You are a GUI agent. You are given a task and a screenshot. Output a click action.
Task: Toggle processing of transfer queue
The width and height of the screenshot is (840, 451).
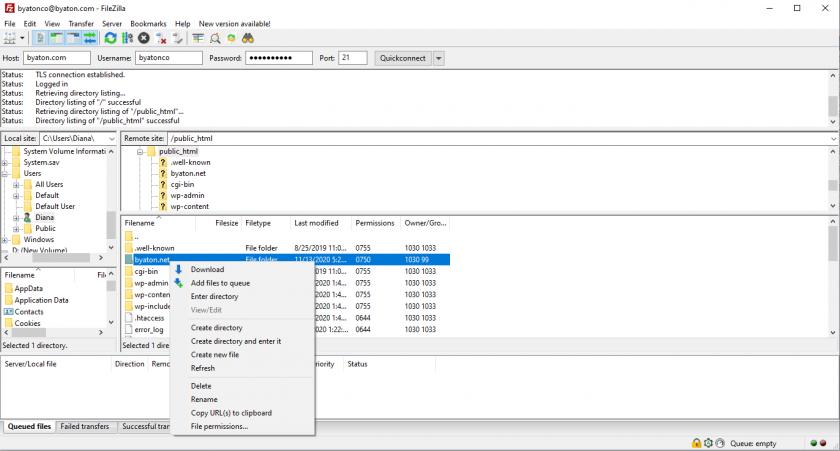pyautogui.click(x=127, y=38)
